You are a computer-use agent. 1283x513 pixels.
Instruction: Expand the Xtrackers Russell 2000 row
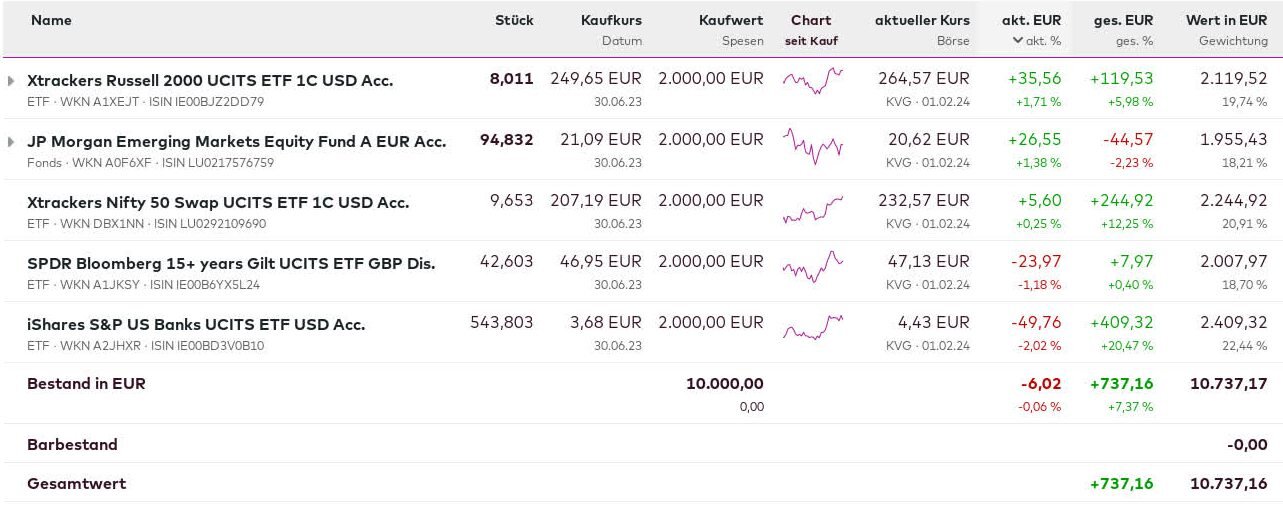12,80
